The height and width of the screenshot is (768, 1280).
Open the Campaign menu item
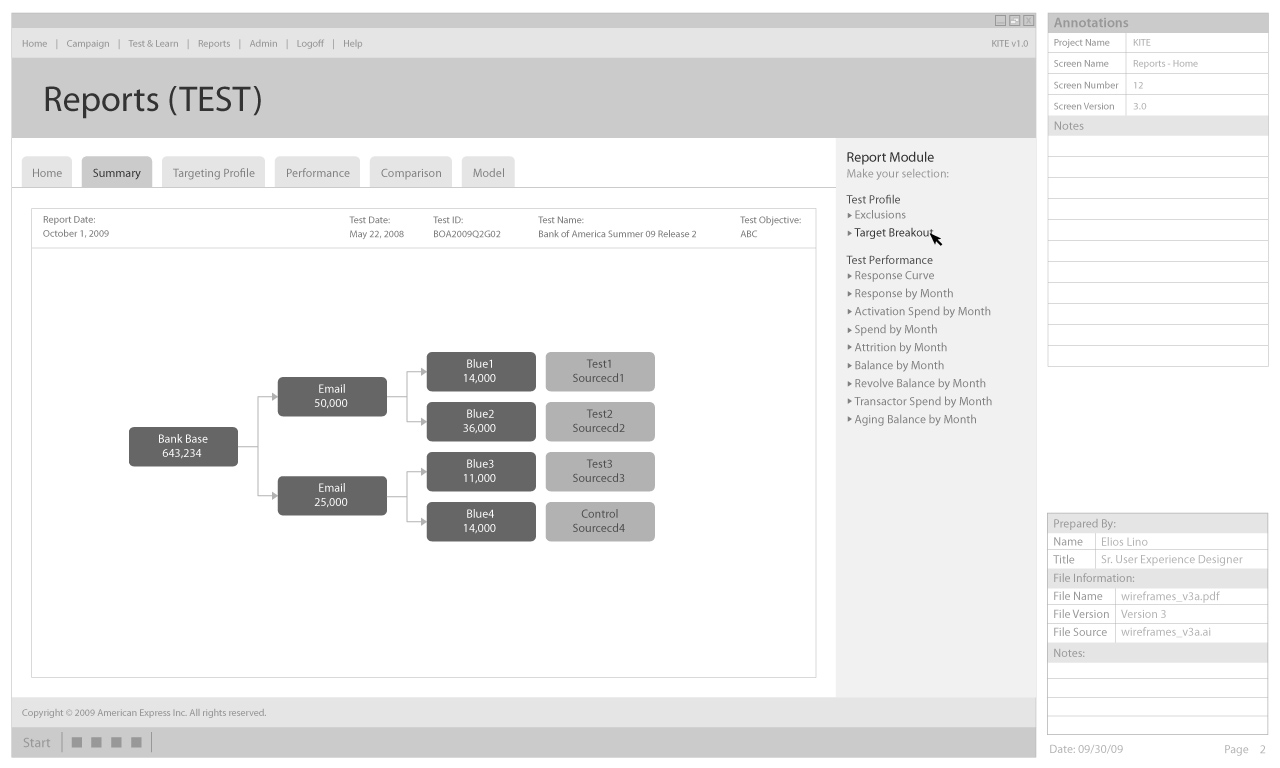click(x=88, y=44)
